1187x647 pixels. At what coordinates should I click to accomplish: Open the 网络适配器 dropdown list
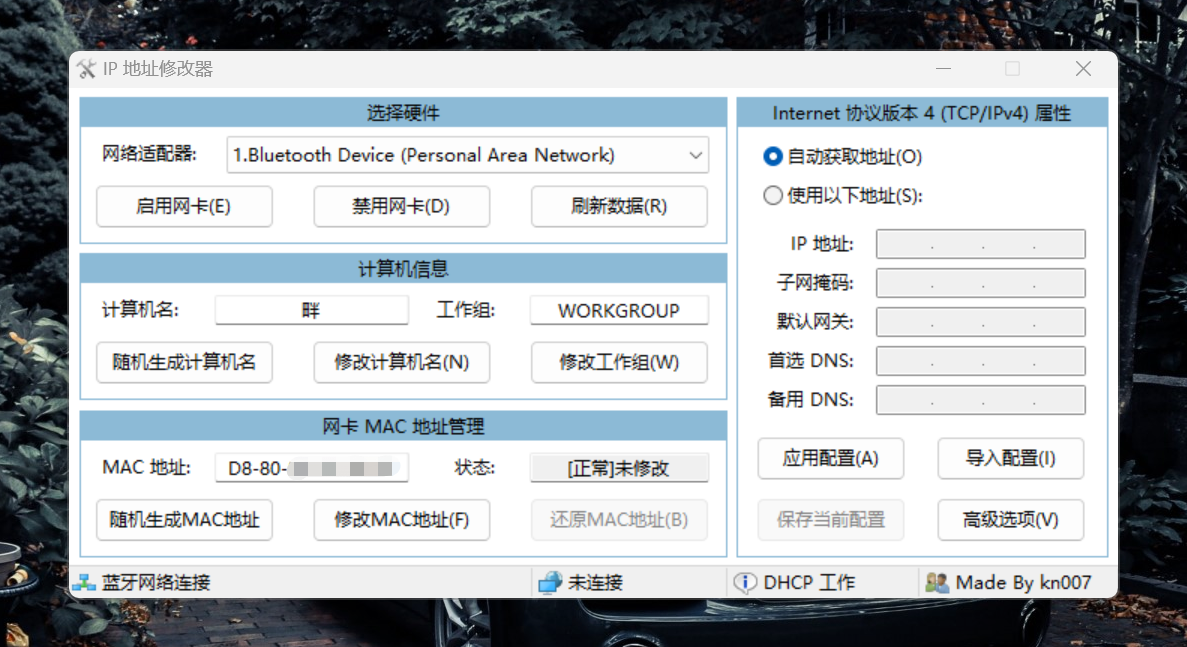coord(467,155)
